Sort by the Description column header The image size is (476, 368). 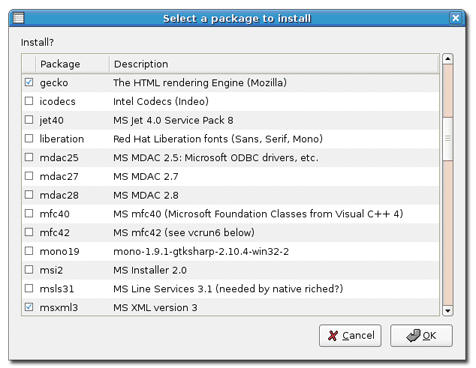pos(274,64)
